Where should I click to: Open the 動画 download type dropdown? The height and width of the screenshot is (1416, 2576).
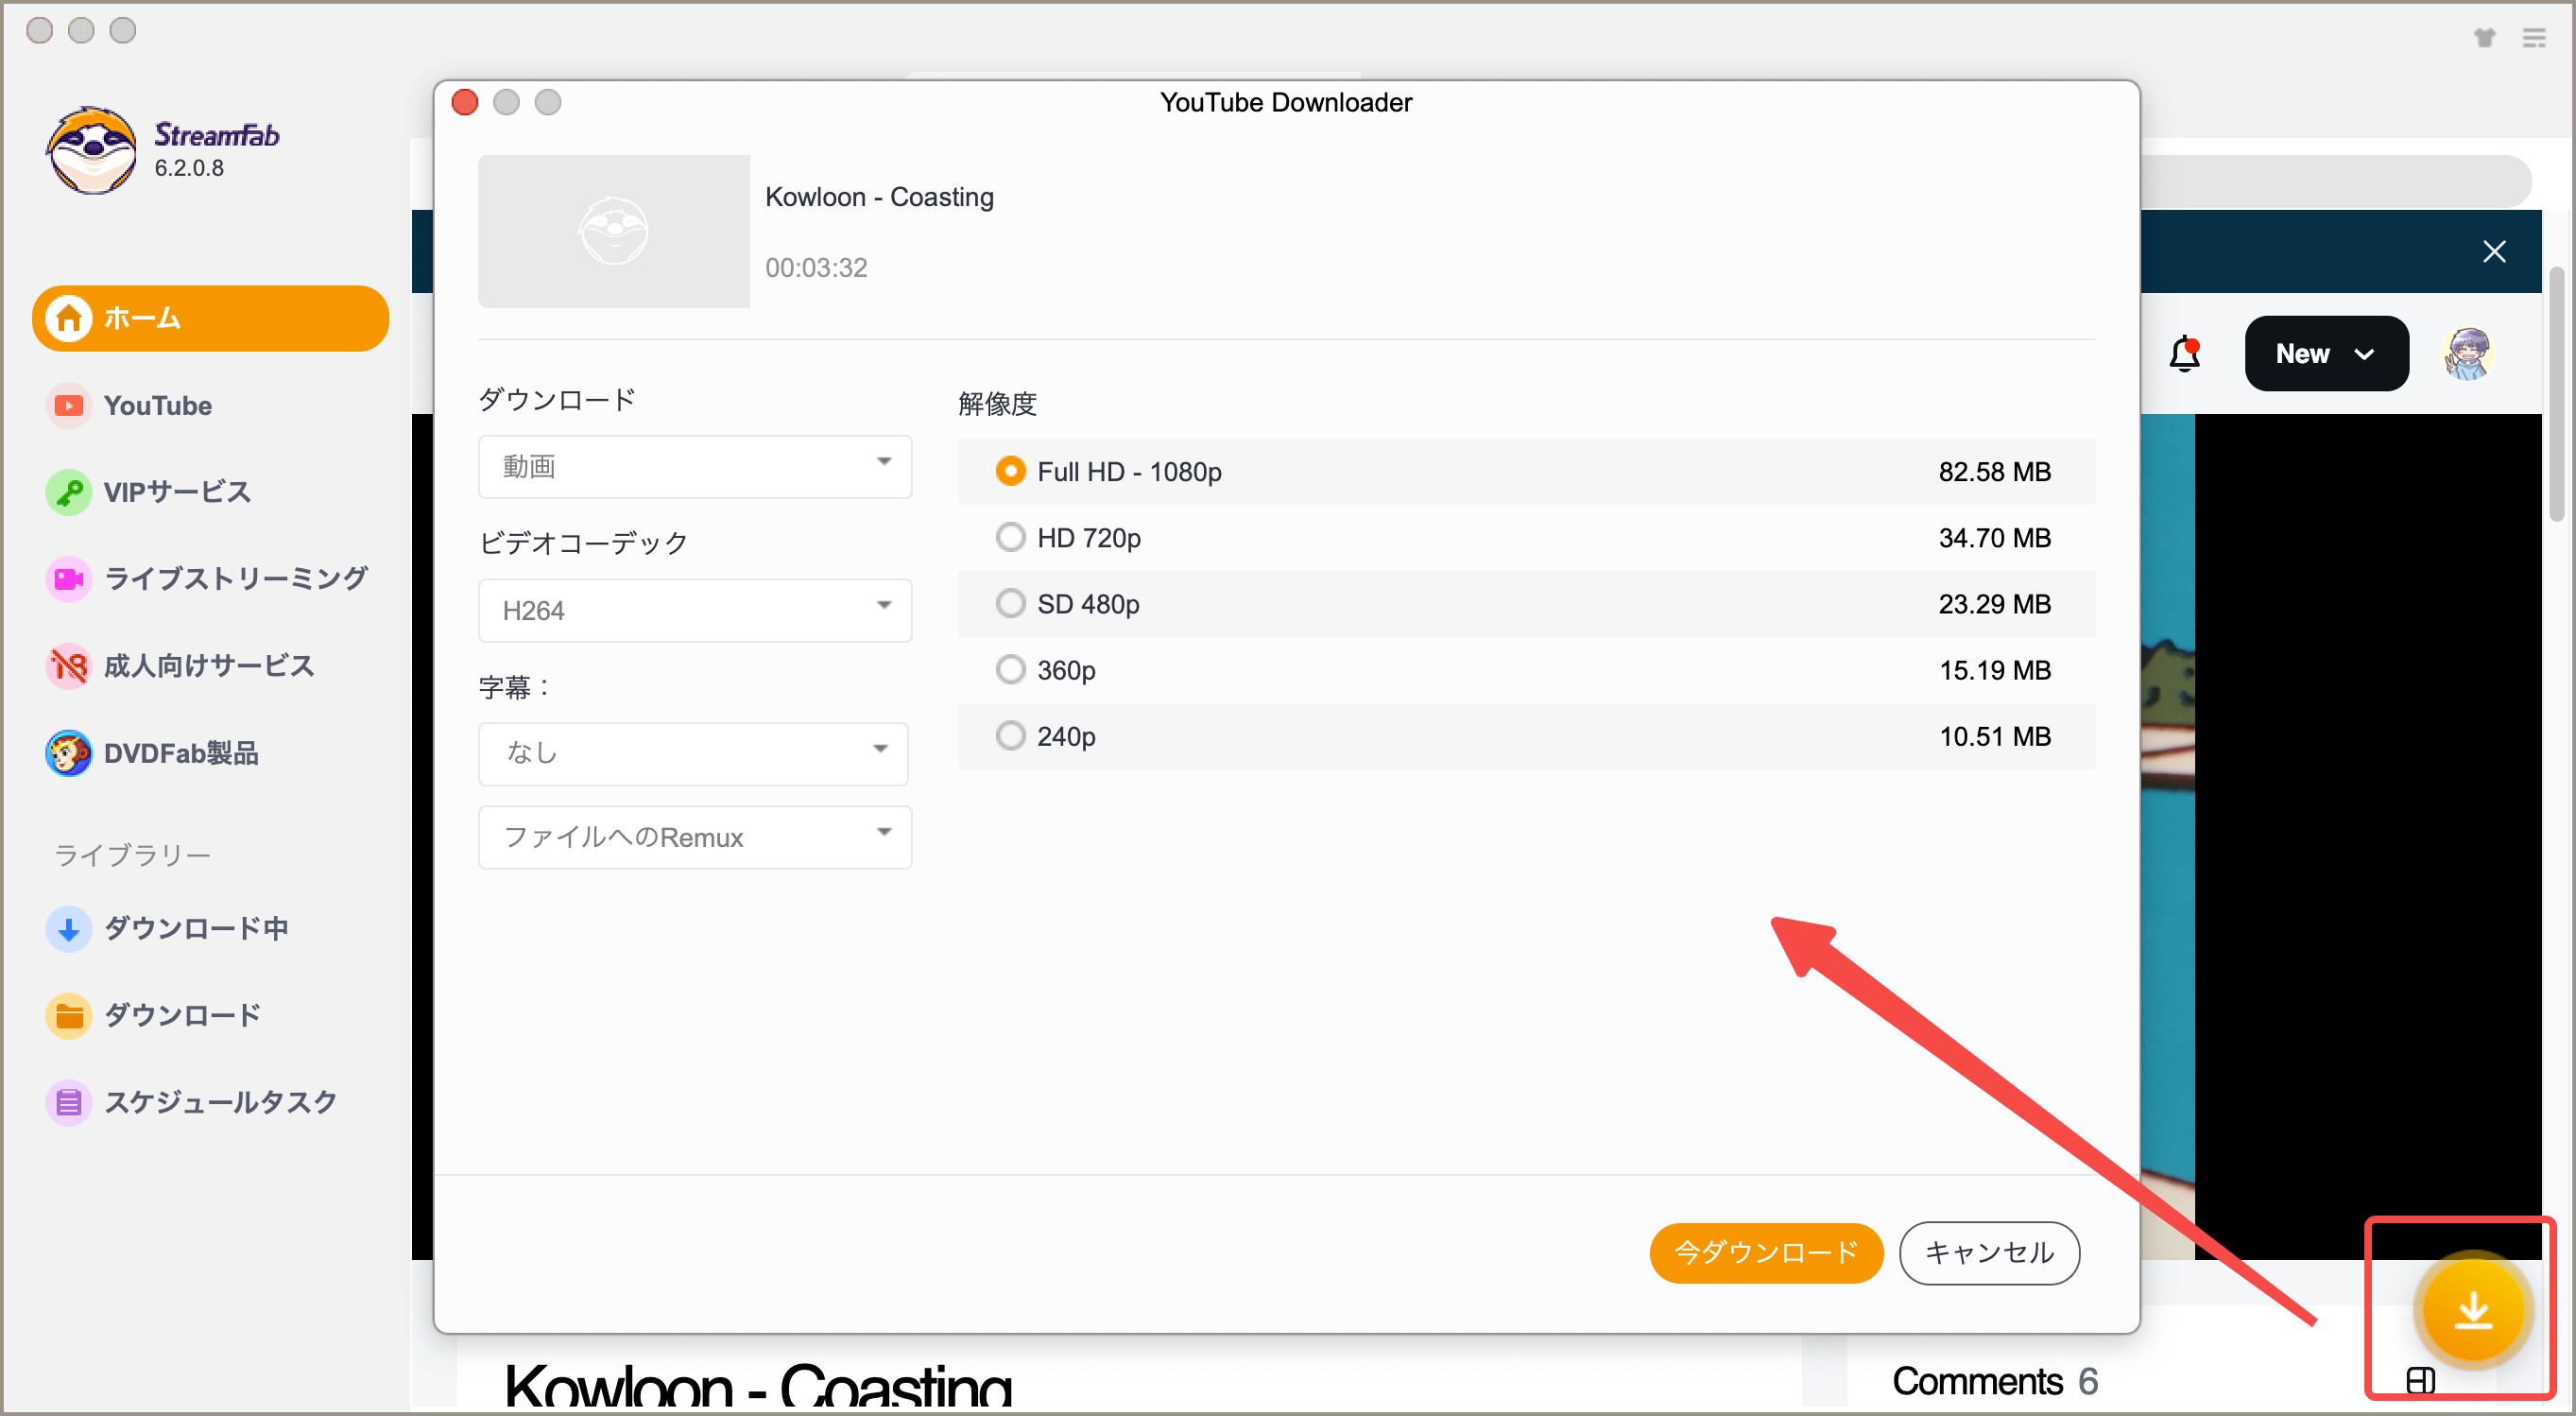click(694, 466)
